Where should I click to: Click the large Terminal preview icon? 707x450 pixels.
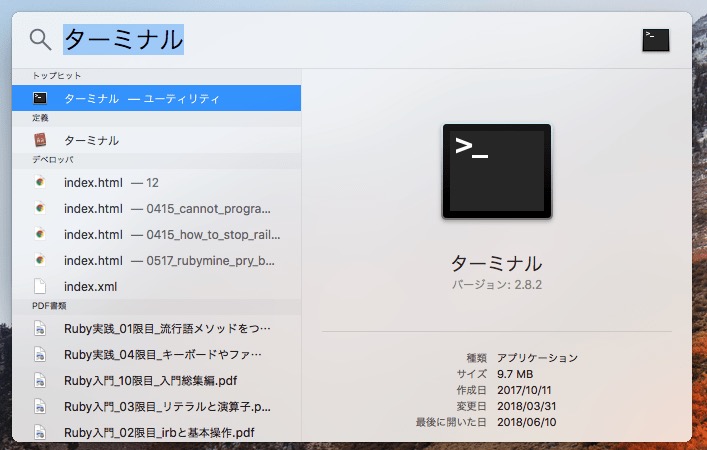coord(497,171)
